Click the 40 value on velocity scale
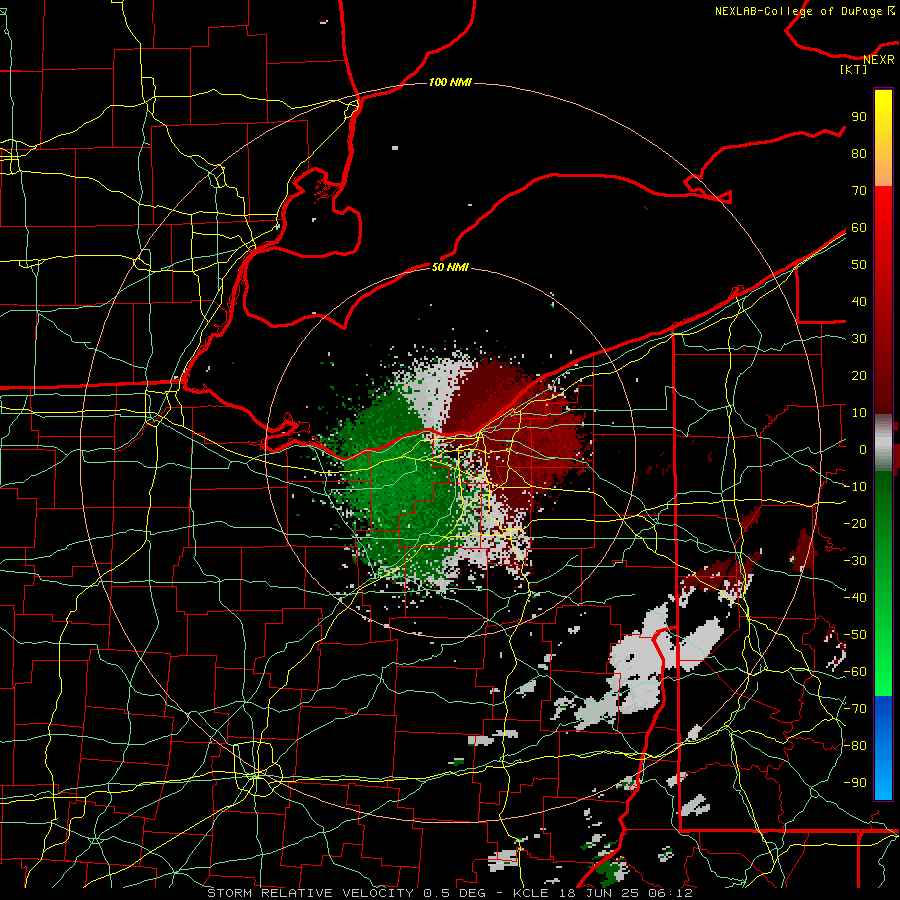Viewport: 900px width, 900px height. click(859, 302)
